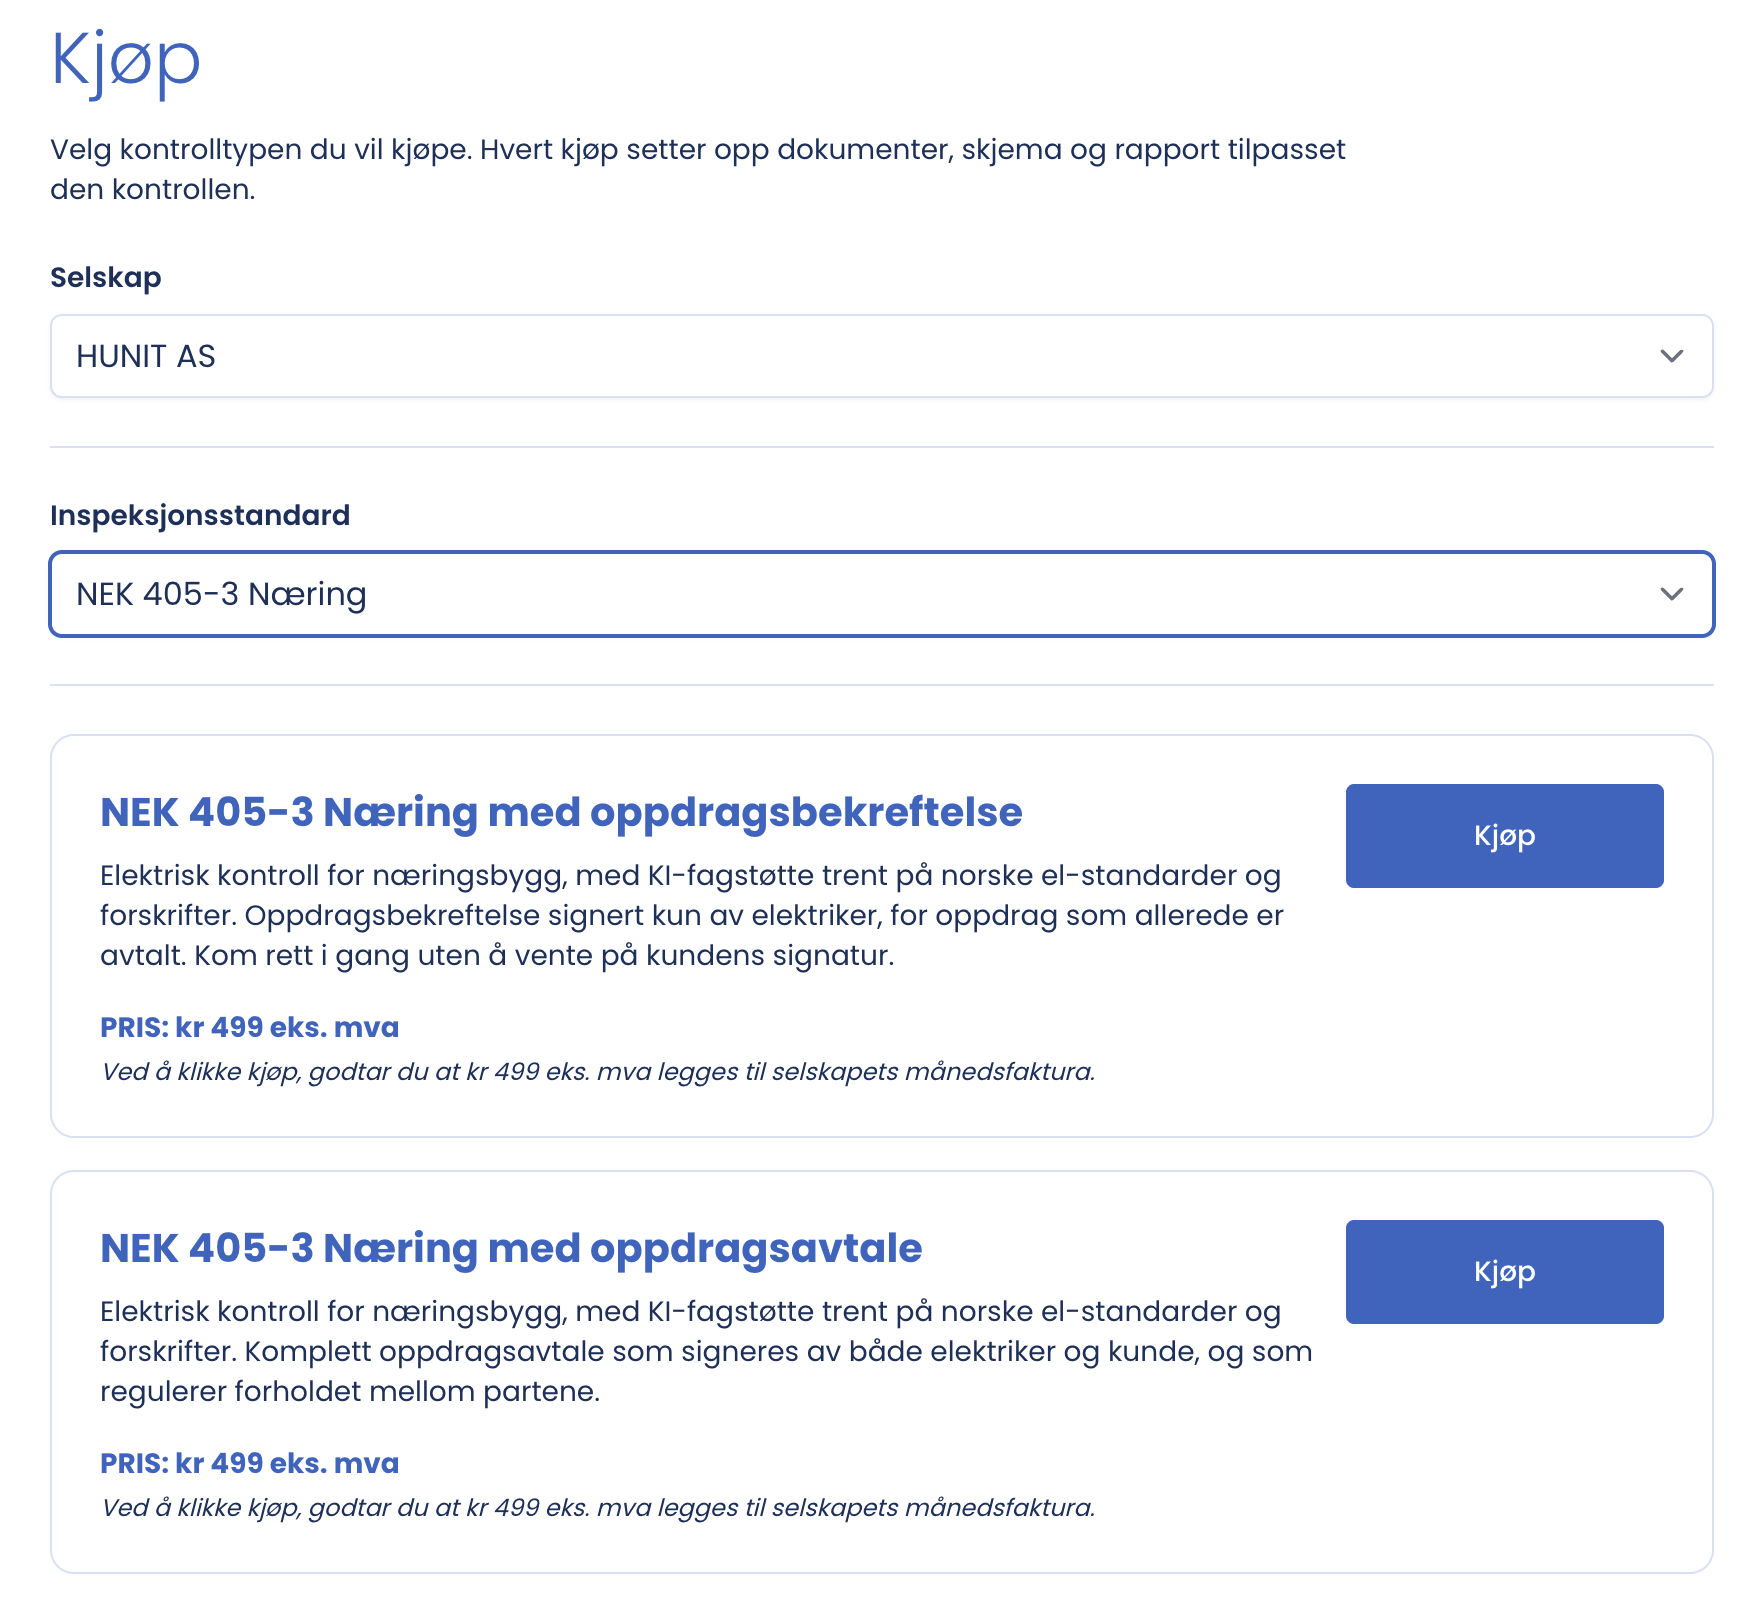Click Kjøp button for the oppdragsavtale option
Image resolution: width=1762 pixels, height=1620 pixels.
click(x=1504, y=1272)
